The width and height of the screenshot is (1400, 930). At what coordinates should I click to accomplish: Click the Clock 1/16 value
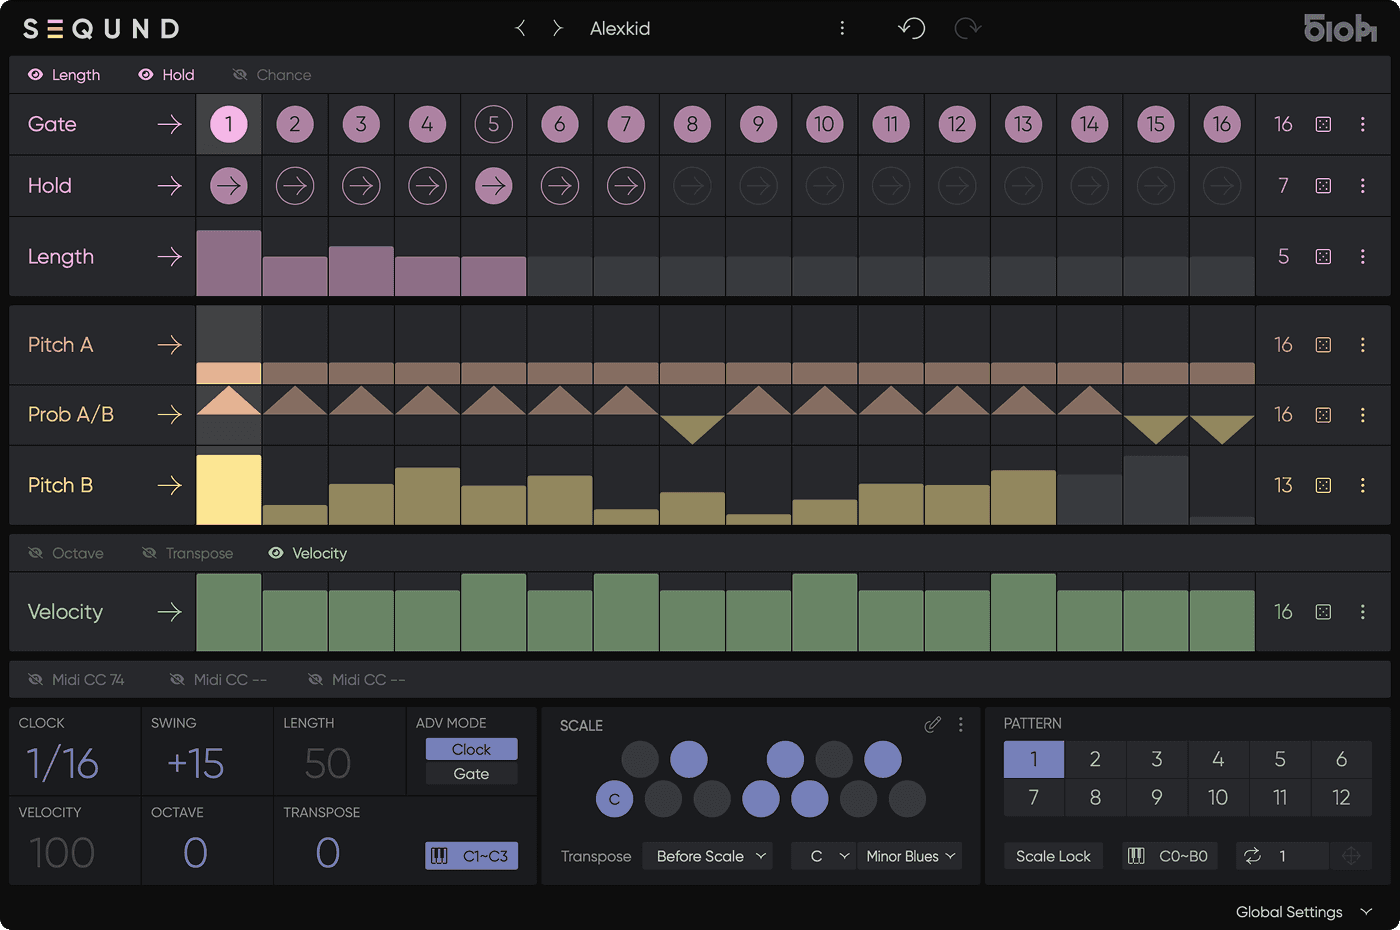click(62, 764)
